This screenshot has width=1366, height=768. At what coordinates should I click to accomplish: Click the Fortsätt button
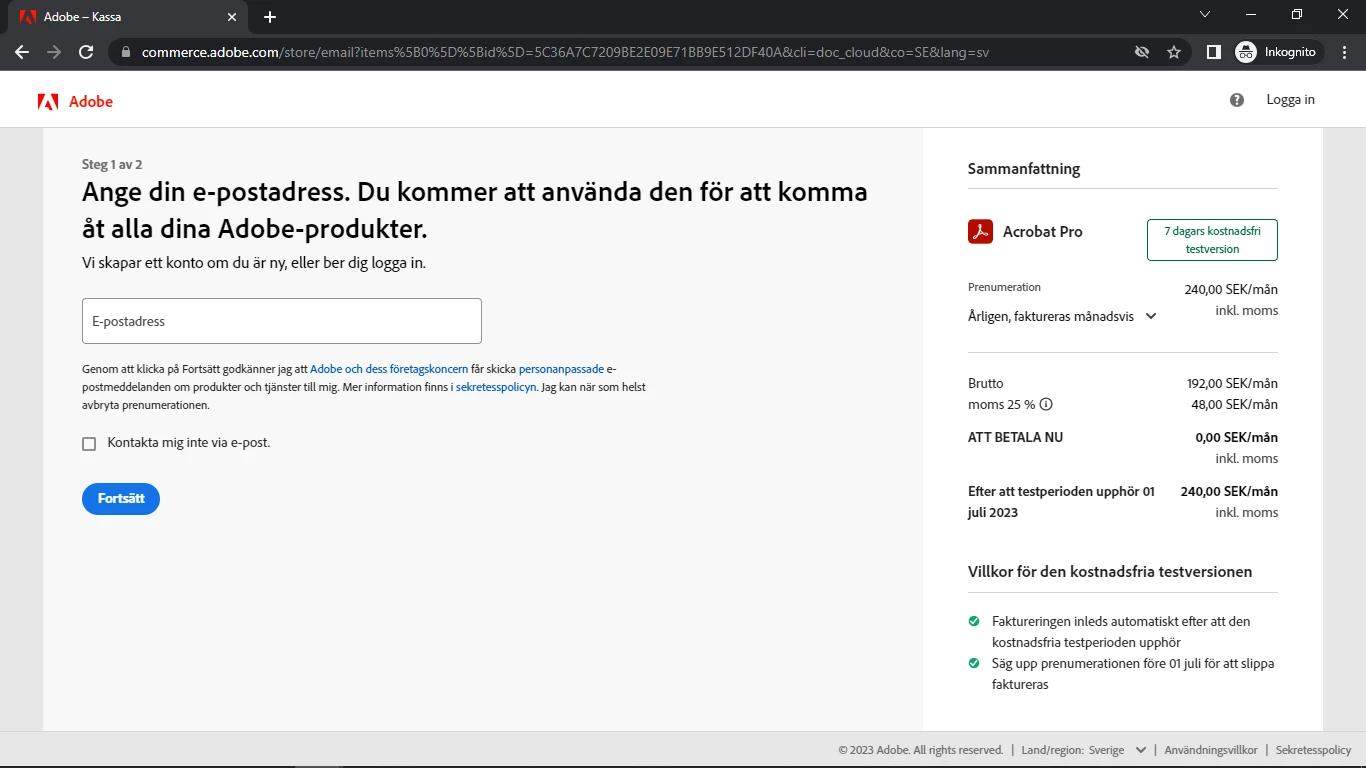point(121,498)
